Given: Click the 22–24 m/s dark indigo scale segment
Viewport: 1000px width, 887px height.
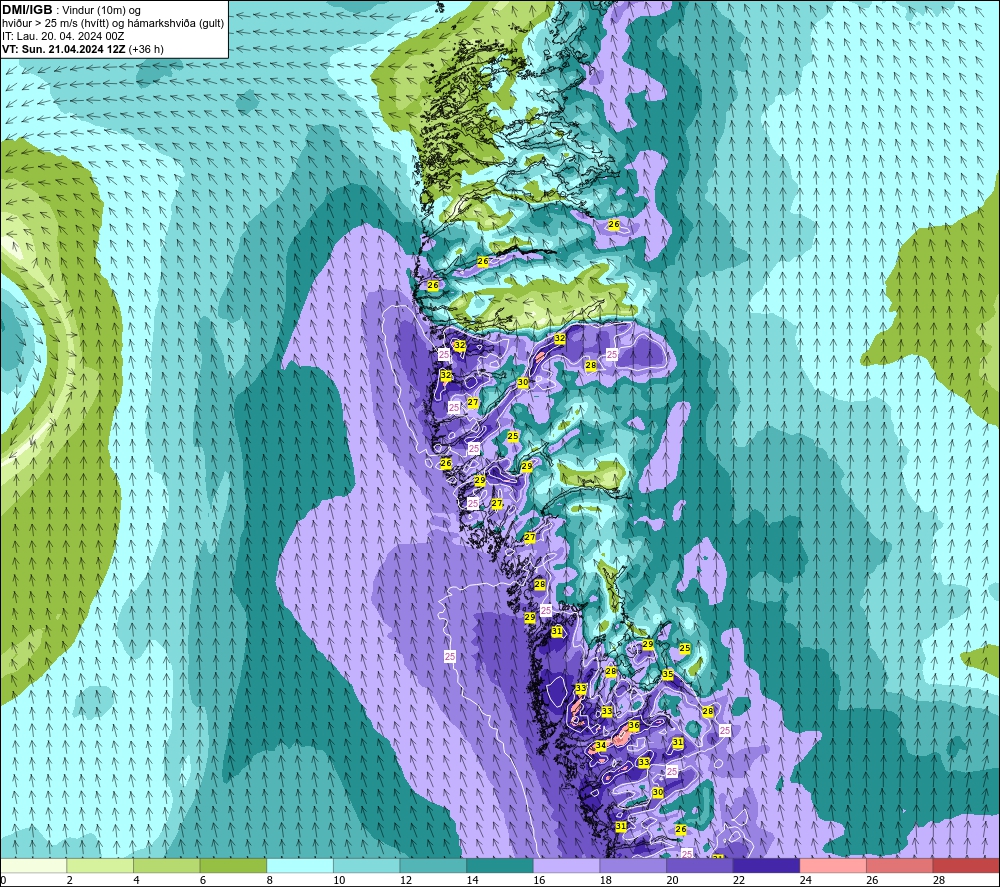Looking at the screenshot, I should (767, 865).
